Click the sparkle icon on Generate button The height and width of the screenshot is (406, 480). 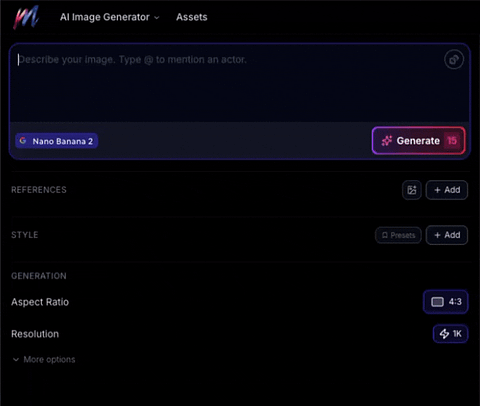coord(387,141)
